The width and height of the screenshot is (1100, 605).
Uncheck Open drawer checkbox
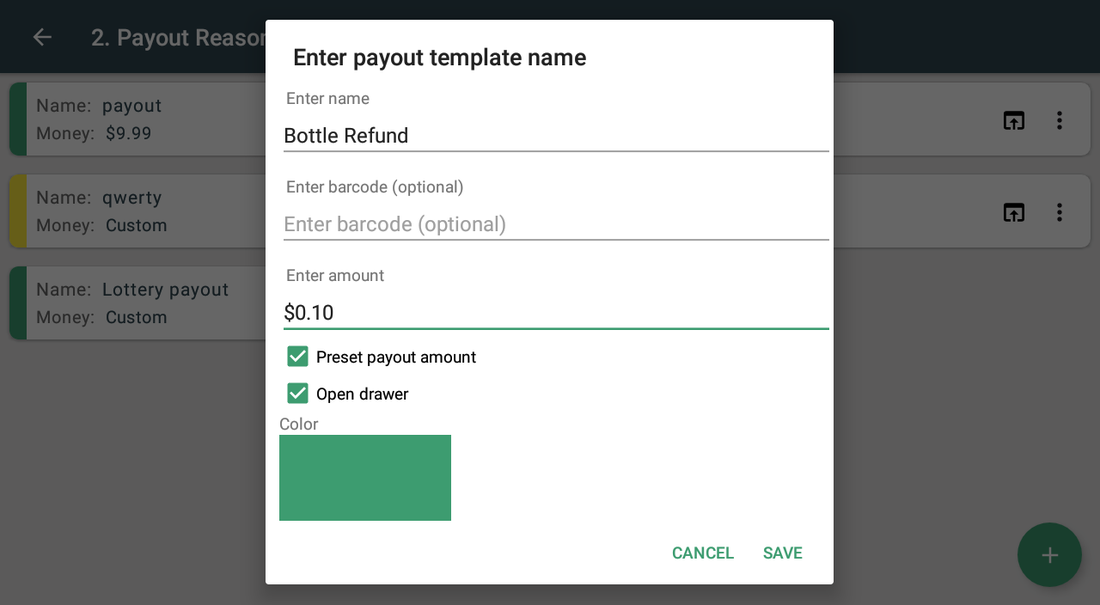[x=297, y=393]
